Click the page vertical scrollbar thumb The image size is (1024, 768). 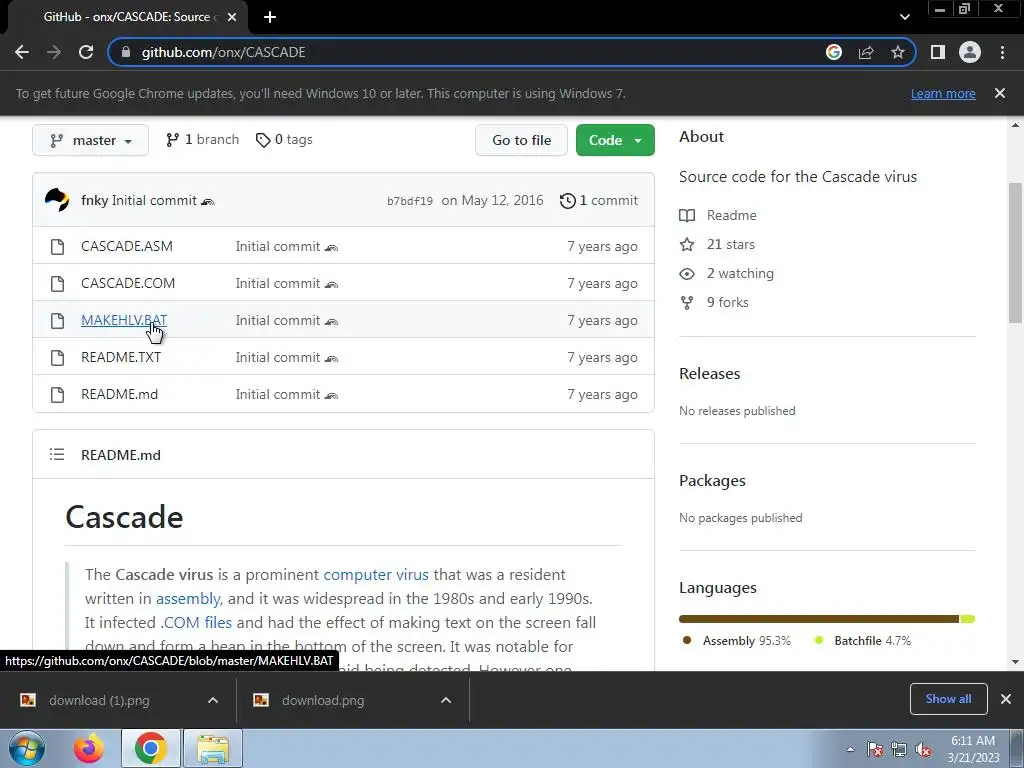(x=1015, y=251)
